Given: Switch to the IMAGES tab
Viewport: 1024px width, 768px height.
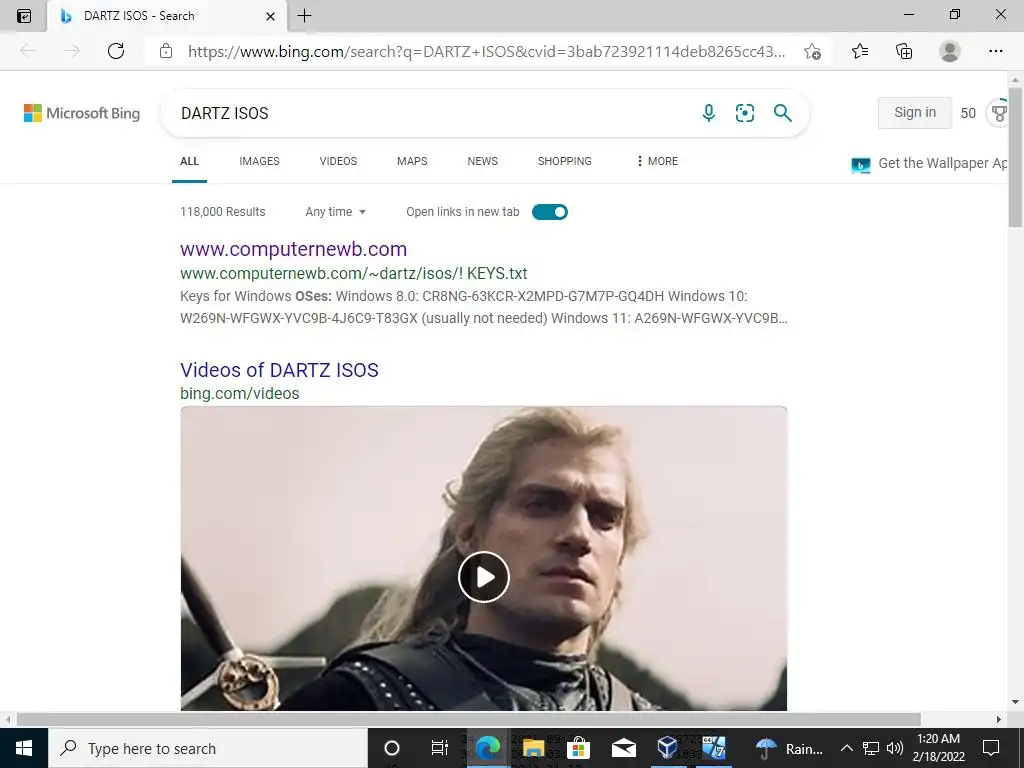Looking at the screenshot, I should pyautogui.click(x=259, y=161).
